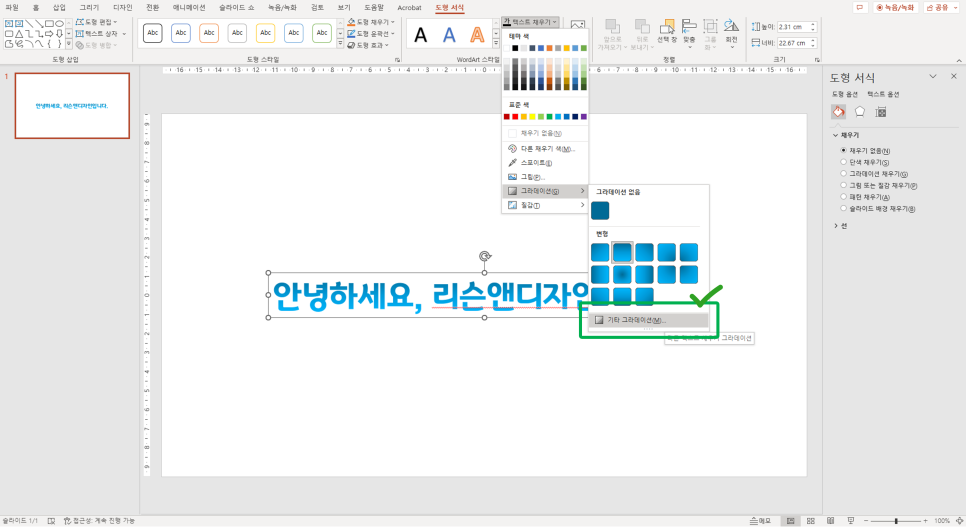Viewport: 966px width, 527px height.
Task: Click fill & line paint bucket icon
Action: pyautogui.click(x=838, y=112)
